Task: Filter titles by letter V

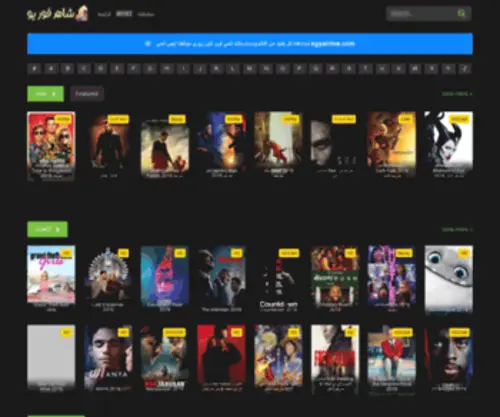Action: [x=399, y=69]
